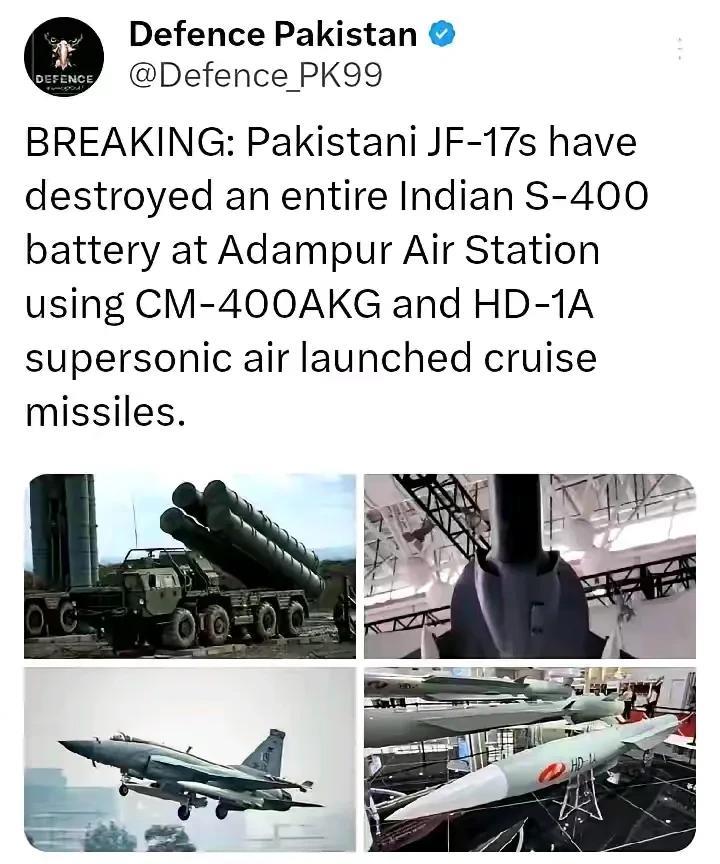This screenshot has width=720, height=864.
Task: Click the HD-1A label on missile body
Action: [x=583, y=764]
